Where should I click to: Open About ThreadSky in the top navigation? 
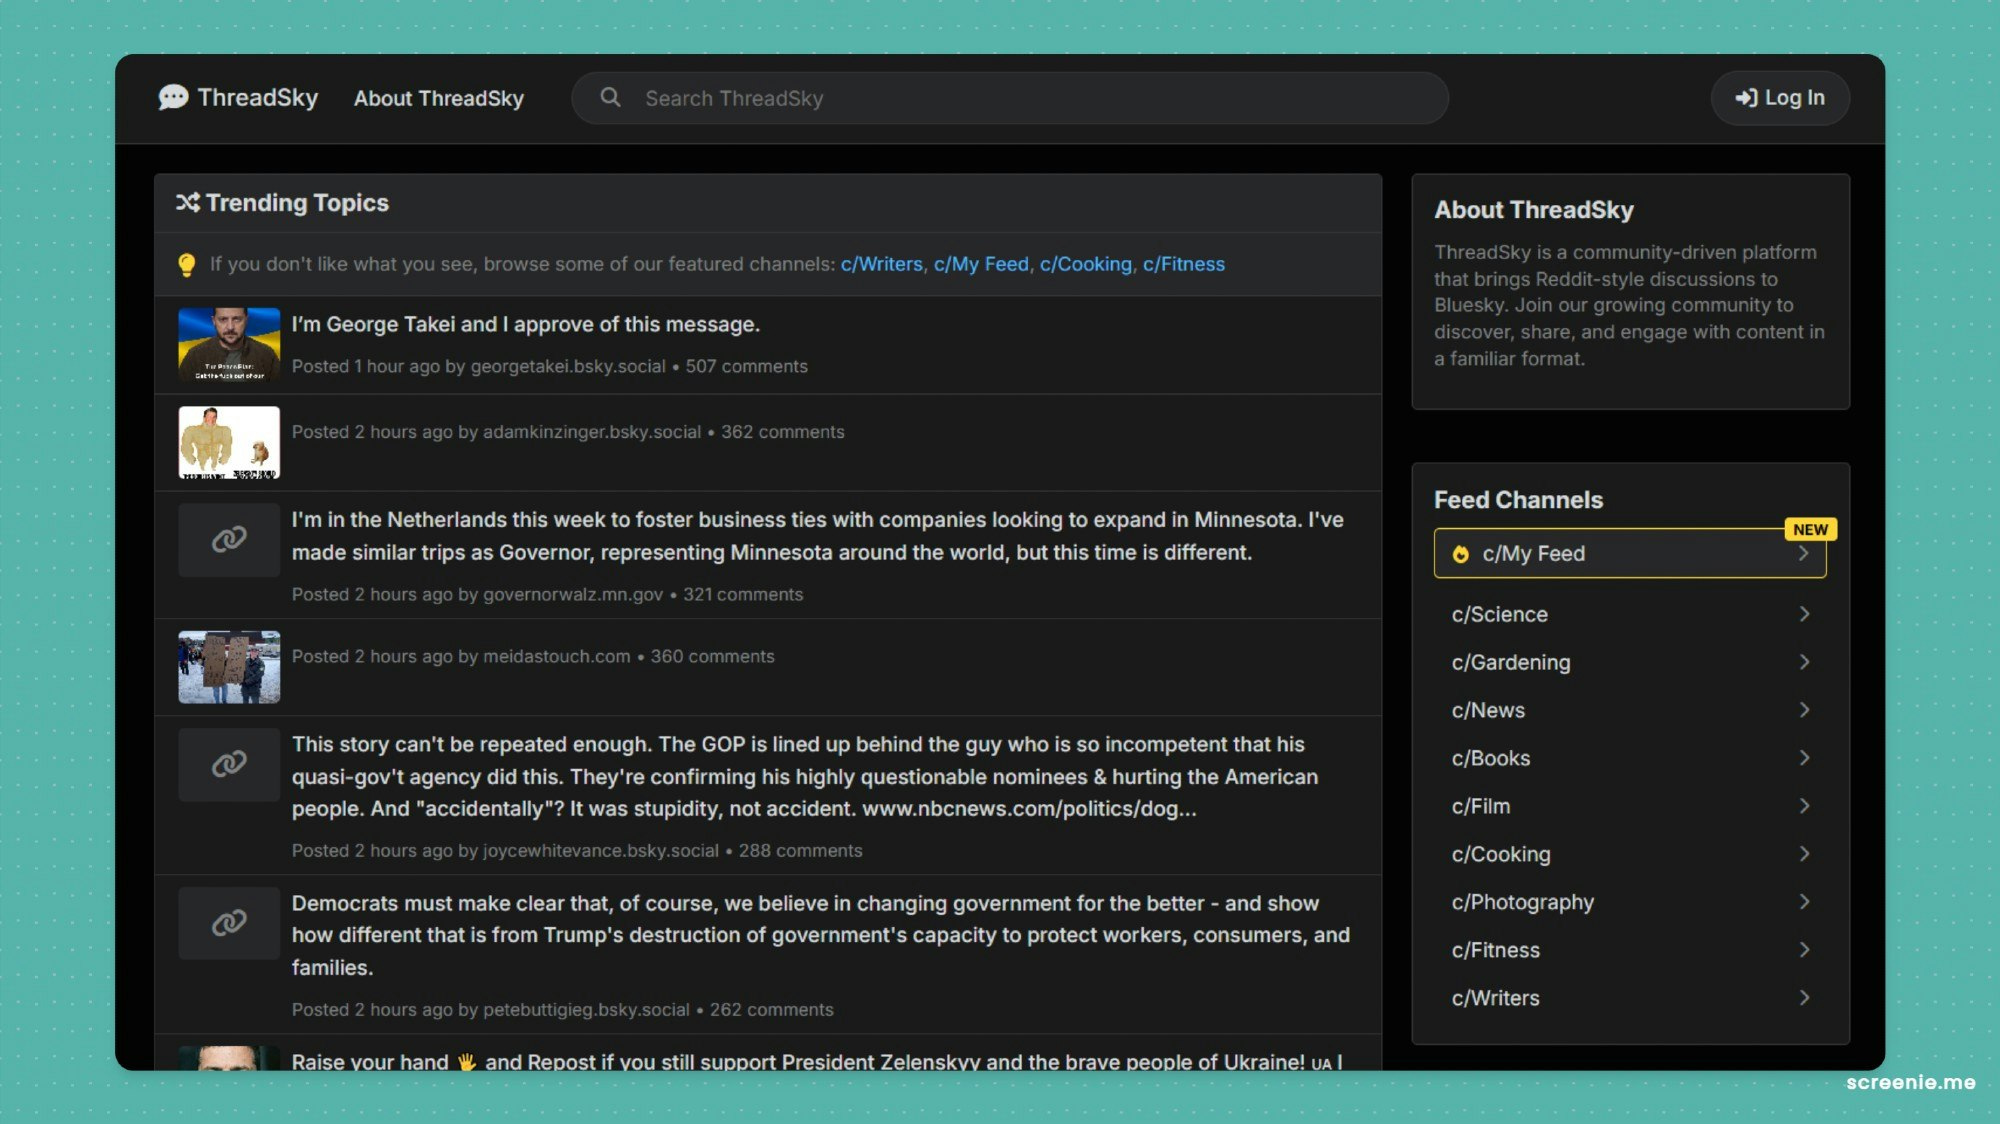pyautogui.click(x=438, y=98)
